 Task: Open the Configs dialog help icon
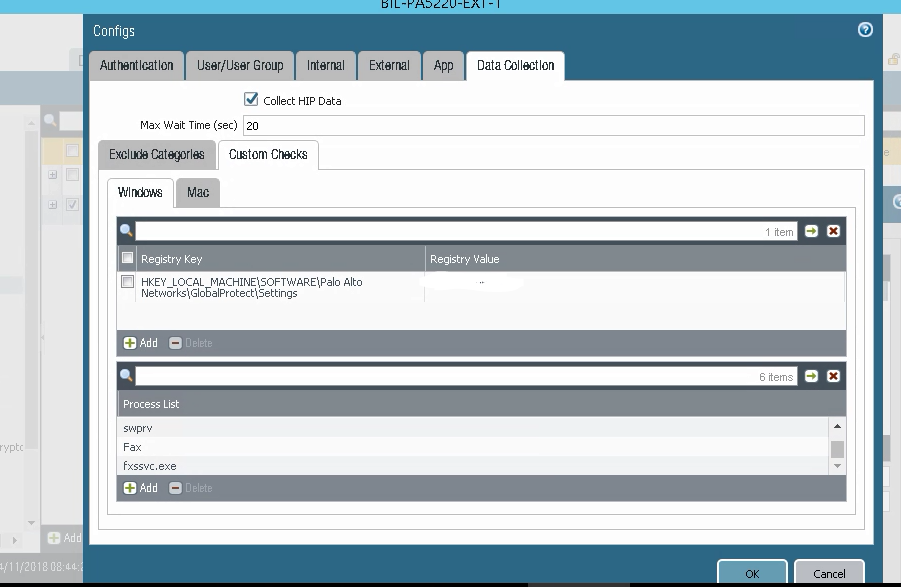(x=865, y=30)
